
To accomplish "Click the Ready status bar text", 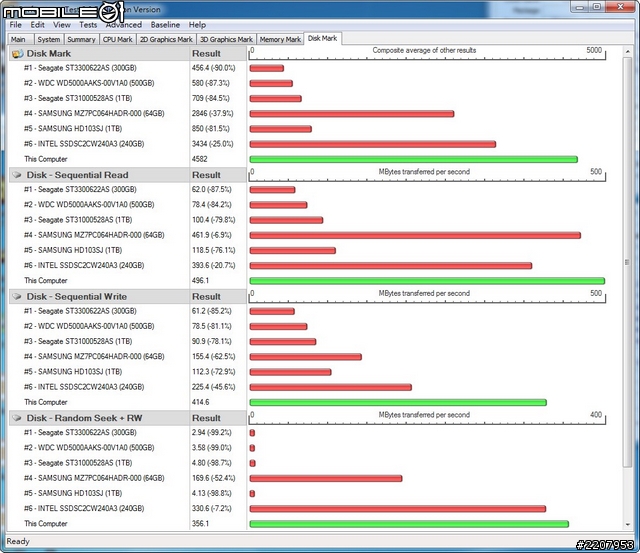I will tap(18, 542).
